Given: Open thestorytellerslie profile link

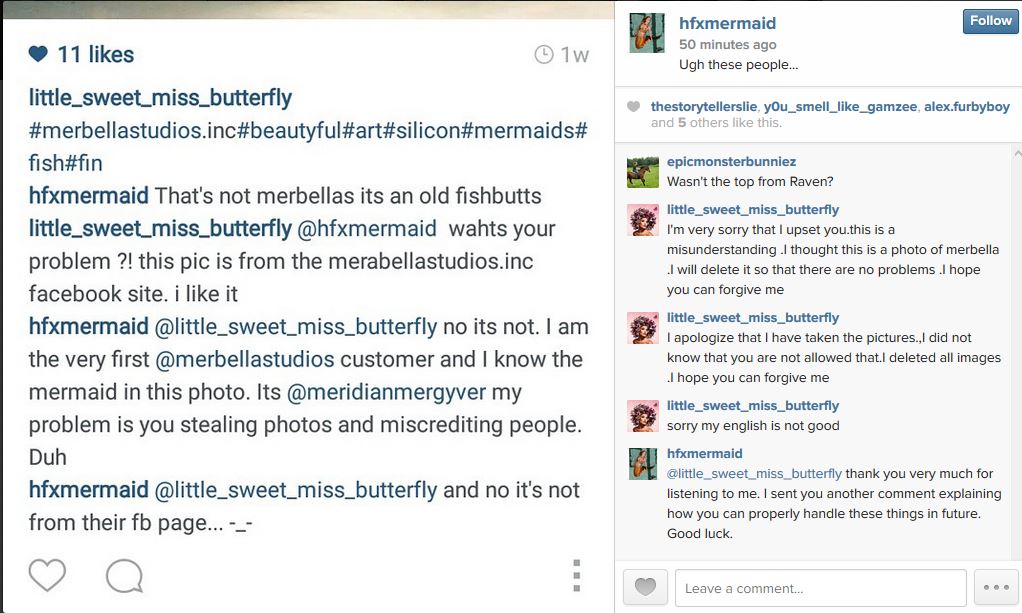Looking at the screenshot, I should (704, 107).
